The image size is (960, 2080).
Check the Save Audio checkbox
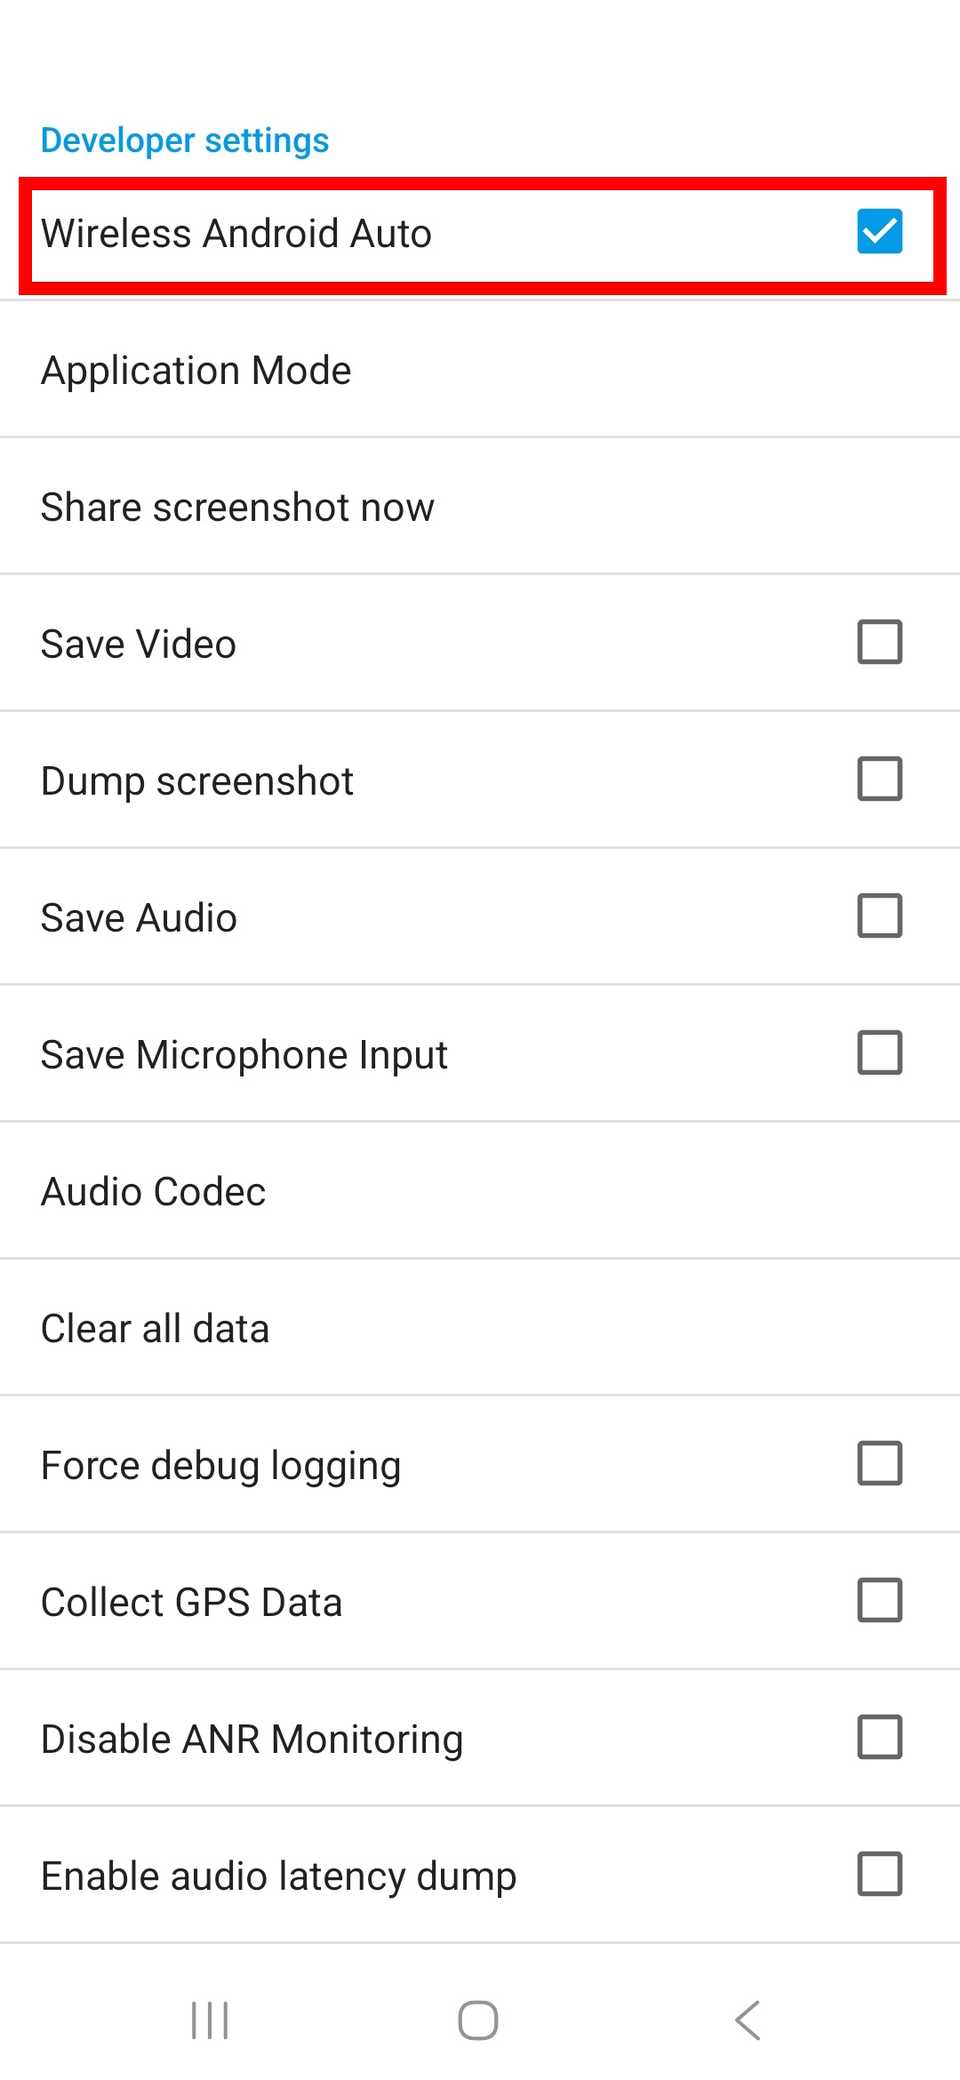[880, 916]
